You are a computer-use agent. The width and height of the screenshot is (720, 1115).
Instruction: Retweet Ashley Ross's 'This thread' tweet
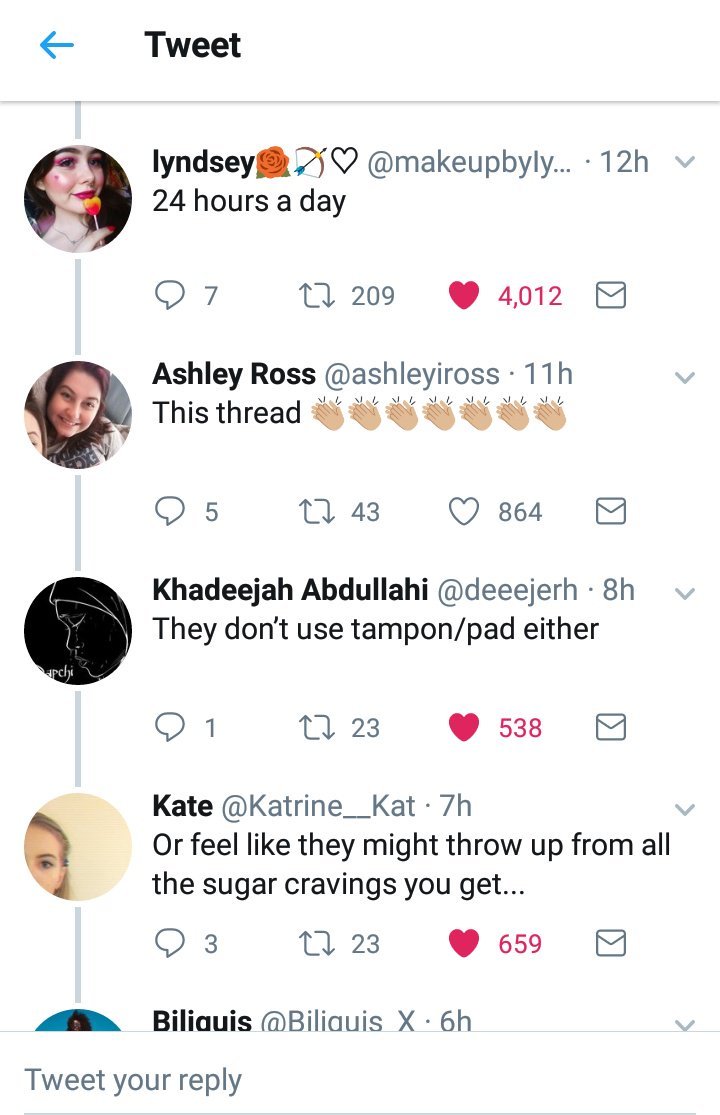[x=315, y=512]
